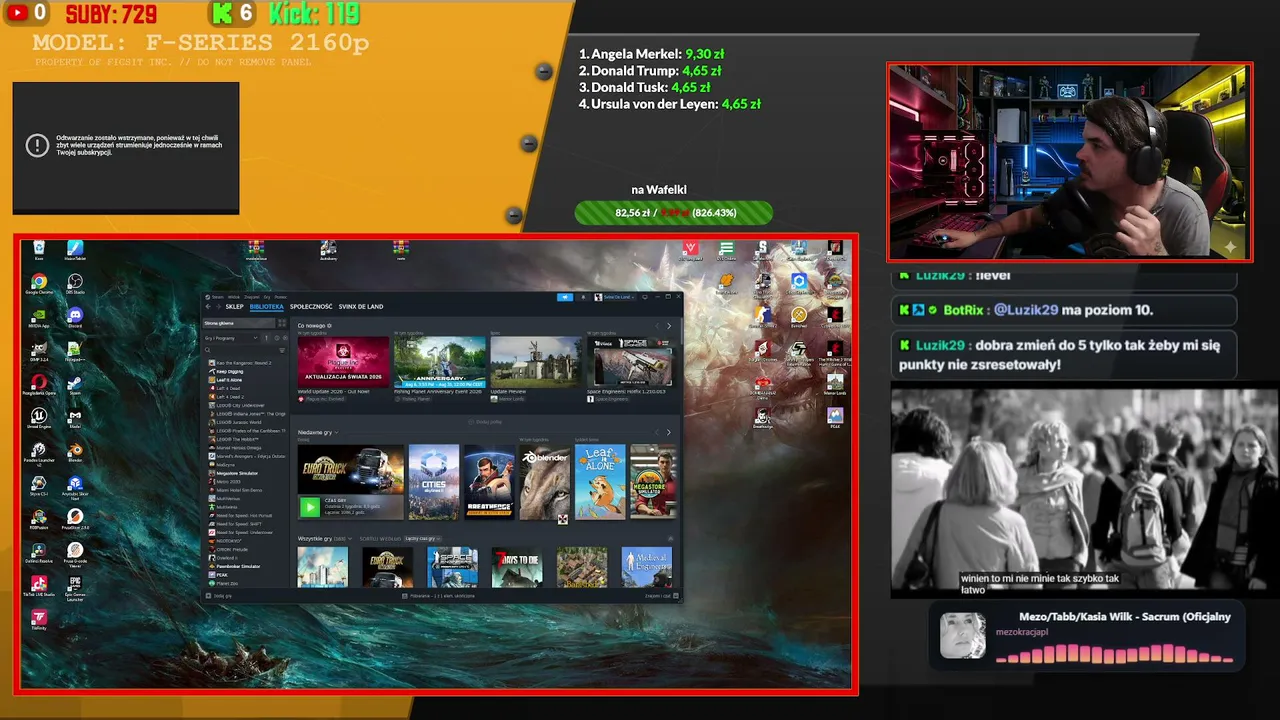Open the Pobieranie downloads status
Screen dimensions: 1280x720
(x=438, y=596)
